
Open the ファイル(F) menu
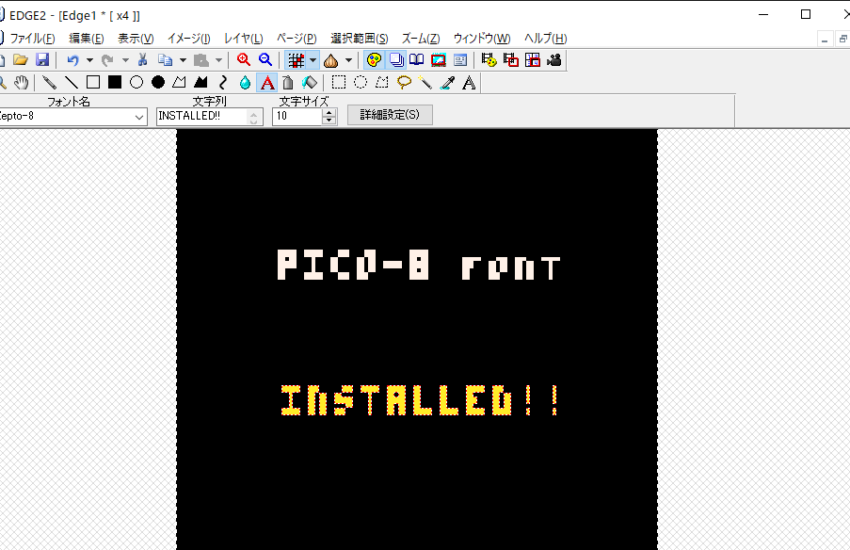click(x=32, y=38)
